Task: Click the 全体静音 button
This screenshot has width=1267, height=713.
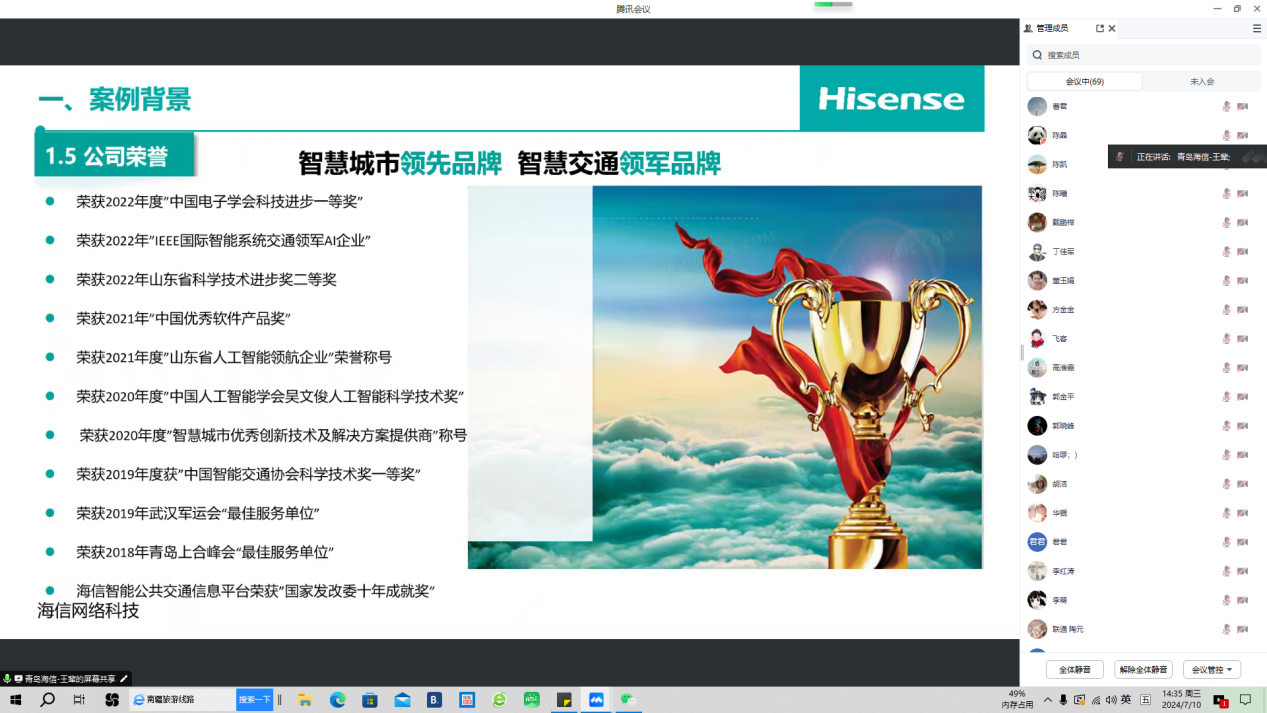Action: tap(1074, 670)
